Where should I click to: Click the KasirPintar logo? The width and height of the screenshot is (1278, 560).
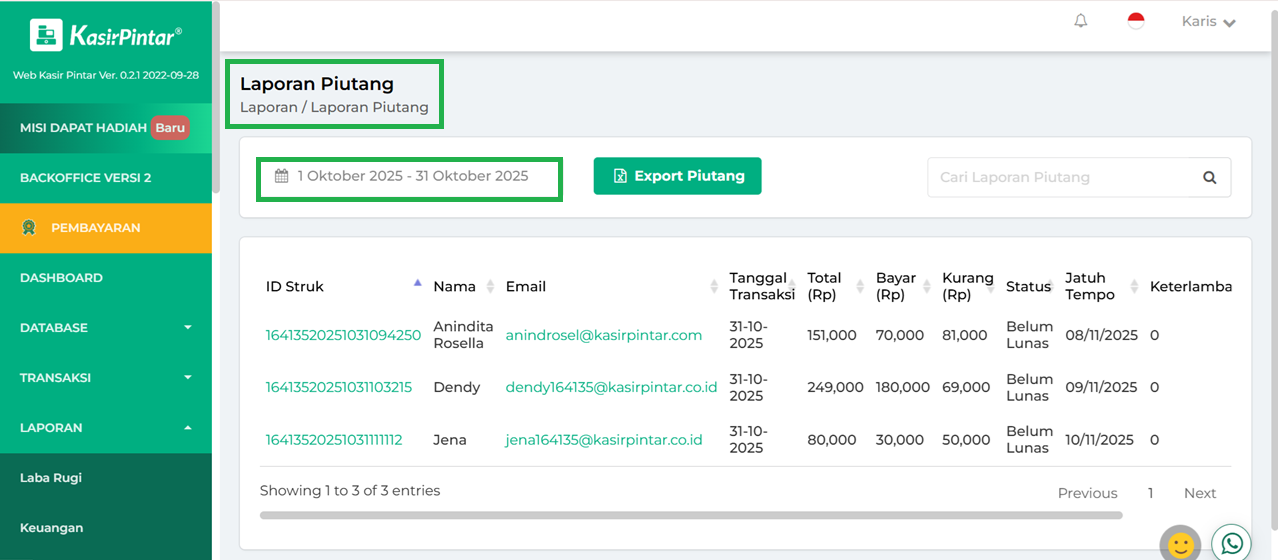click(x=106, y=36)
